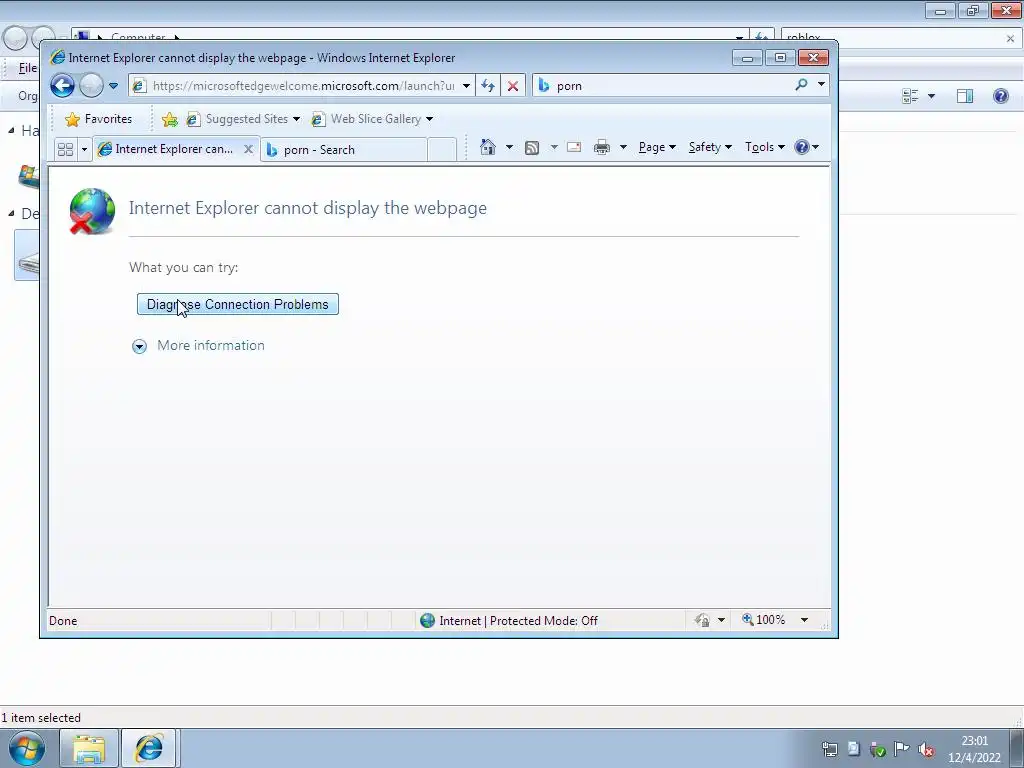
Task: Click Internet Explorer taskbar icon
Action: (149, 748)
